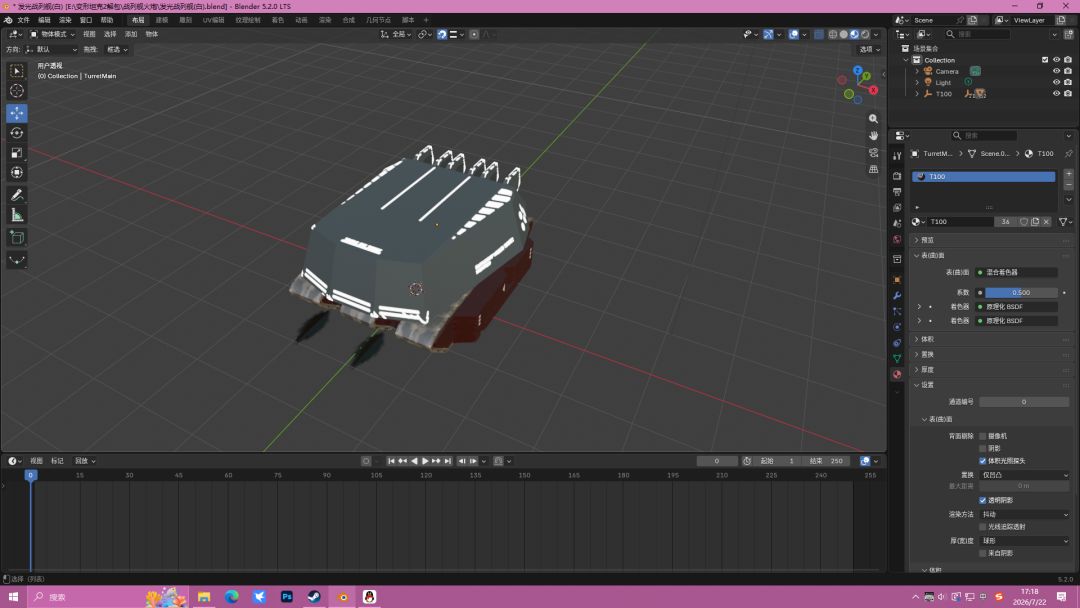This screenshot has height=608, width=1080.
Task: Hide the Camera object eye icon
Action: pyautogui.click(x=1057, y=71)
